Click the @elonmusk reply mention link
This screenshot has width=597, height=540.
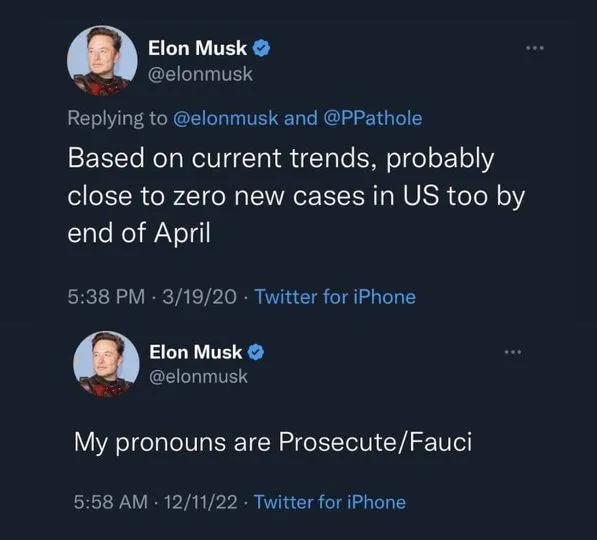coord(225,118)
